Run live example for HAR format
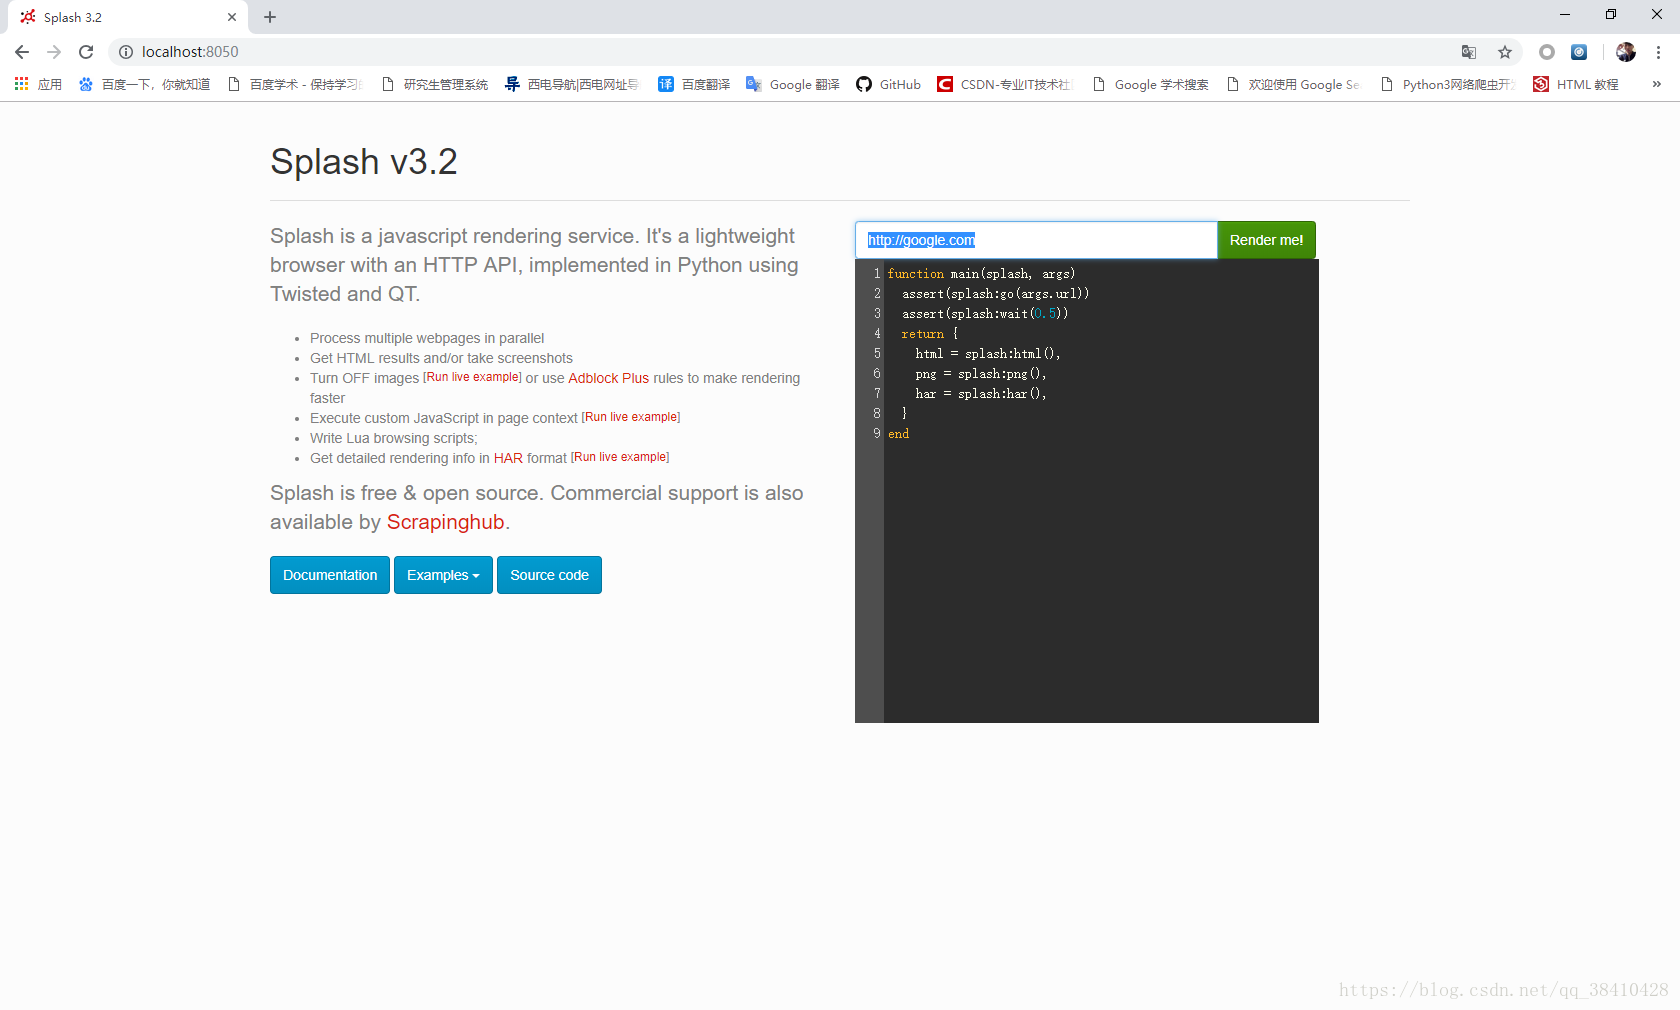Image resolution: width=1680 pixels, height=1010 pixels. tap(620, 457)
